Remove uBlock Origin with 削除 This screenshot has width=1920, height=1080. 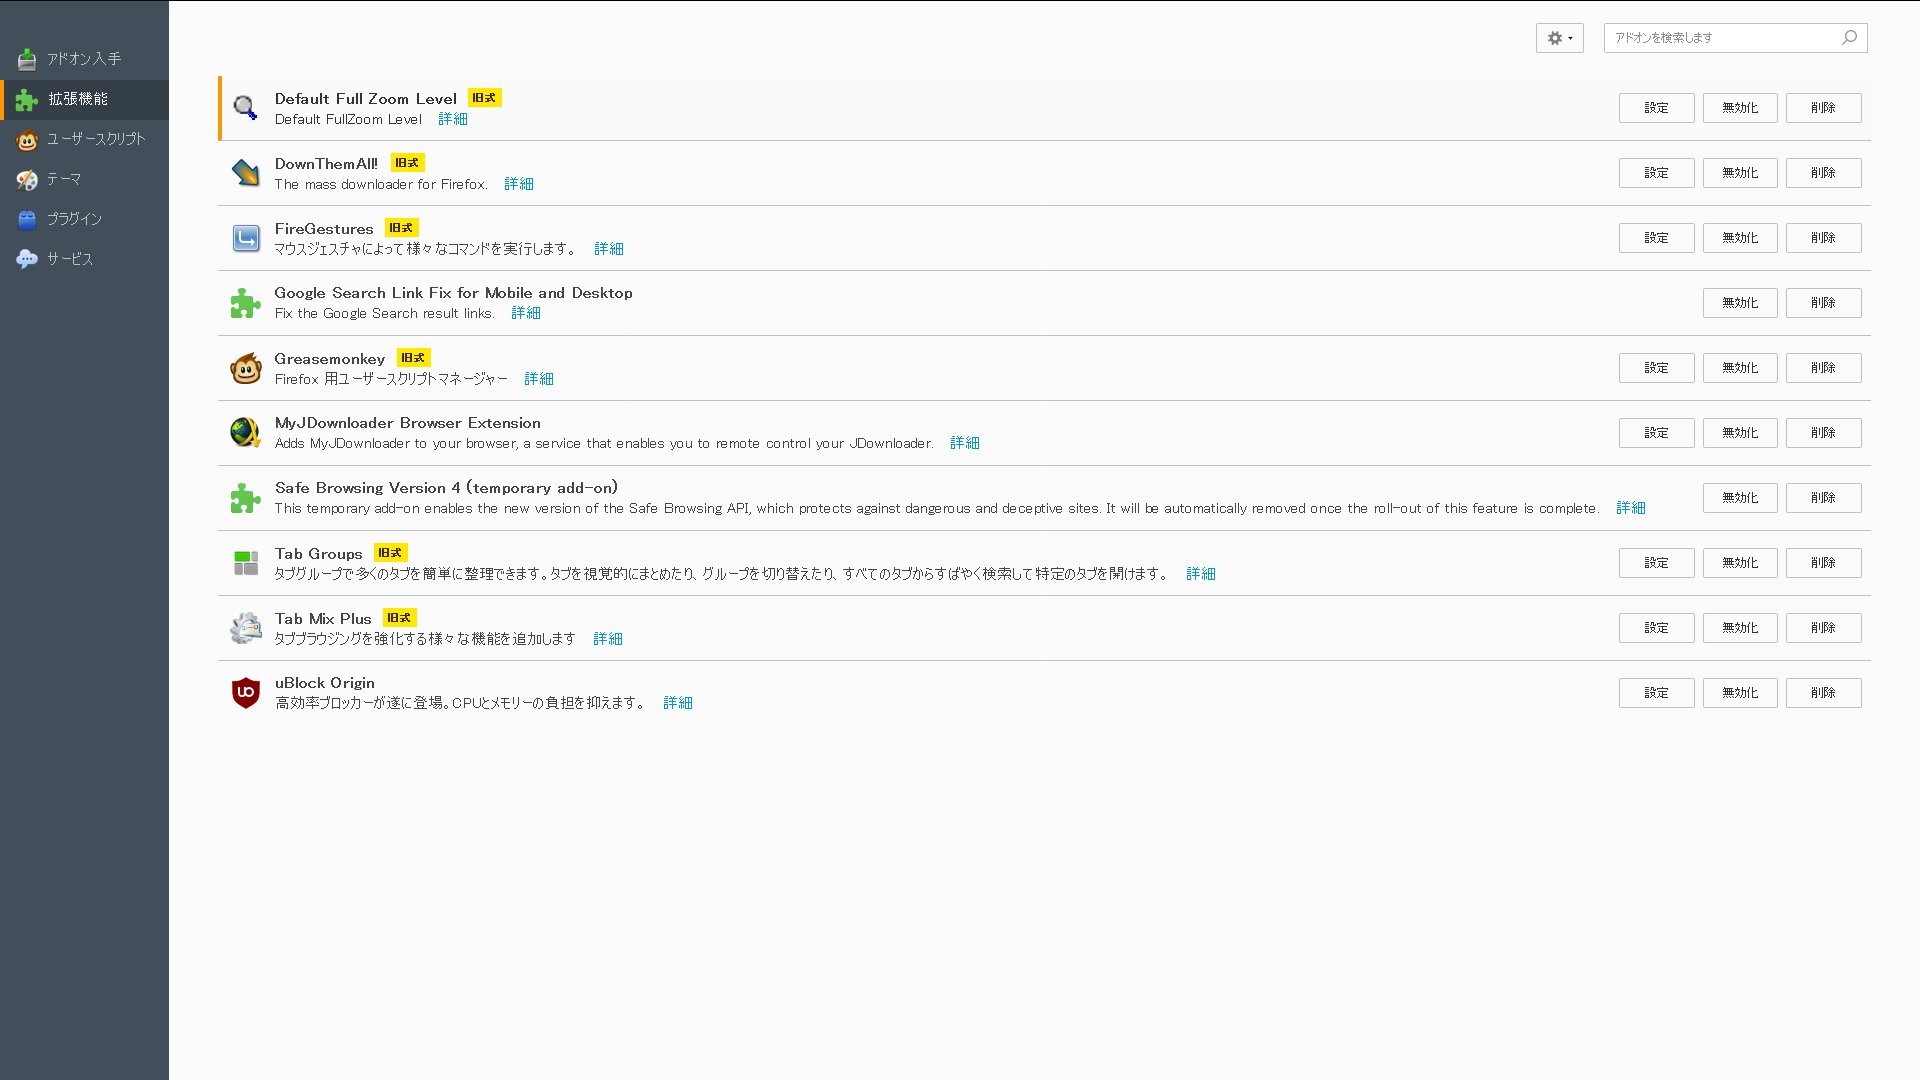tap(1823, 693)
